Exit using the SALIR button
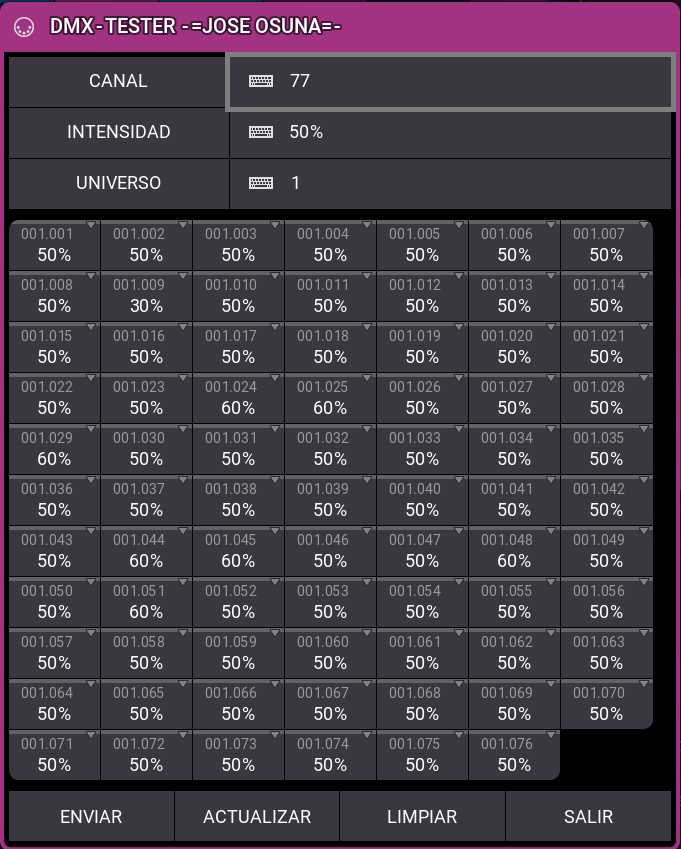The height and width of the screenshot is (849, 681). [x=588, y=817]
